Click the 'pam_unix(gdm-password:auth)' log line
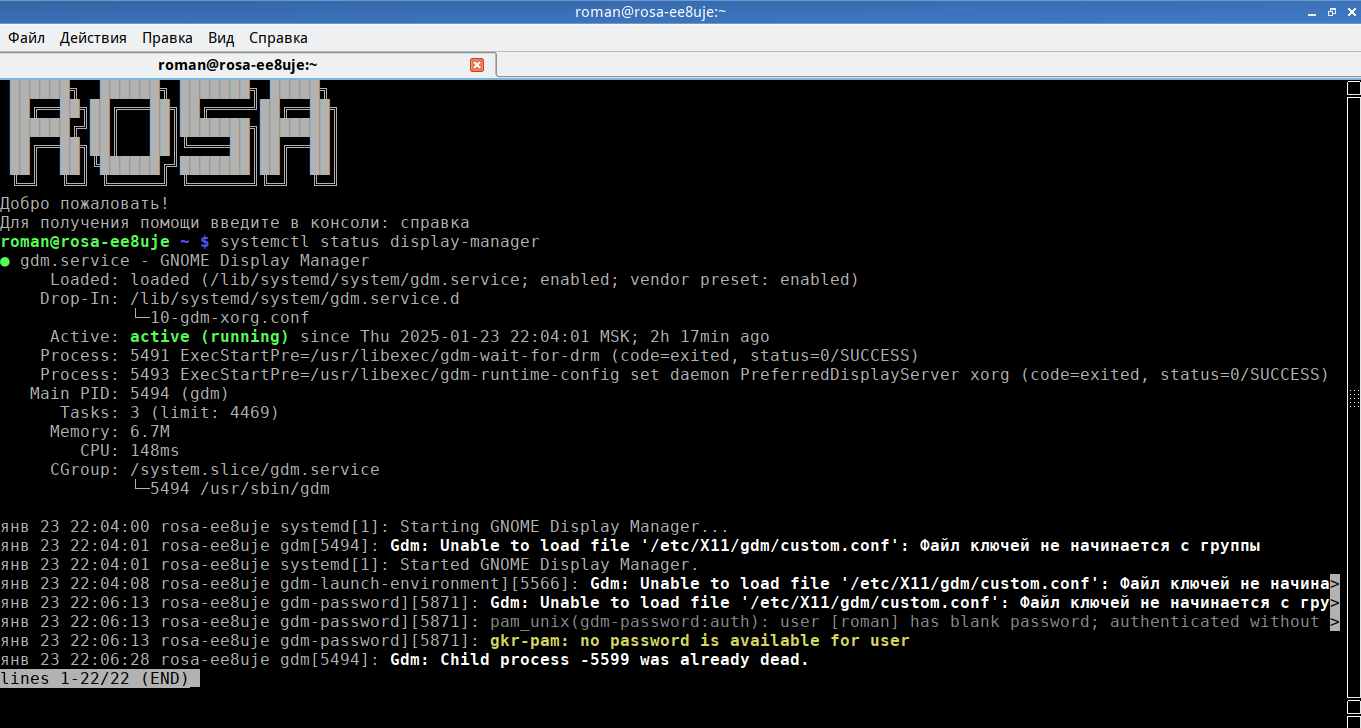 click(670, 622)
